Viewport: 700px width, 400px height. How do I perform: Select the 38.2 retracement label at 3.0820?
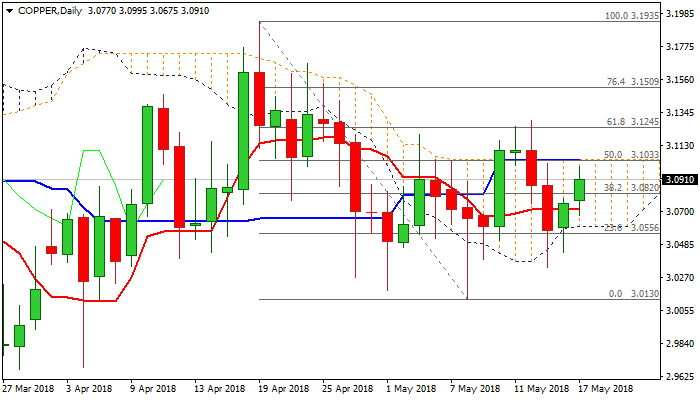coord(629,187)
